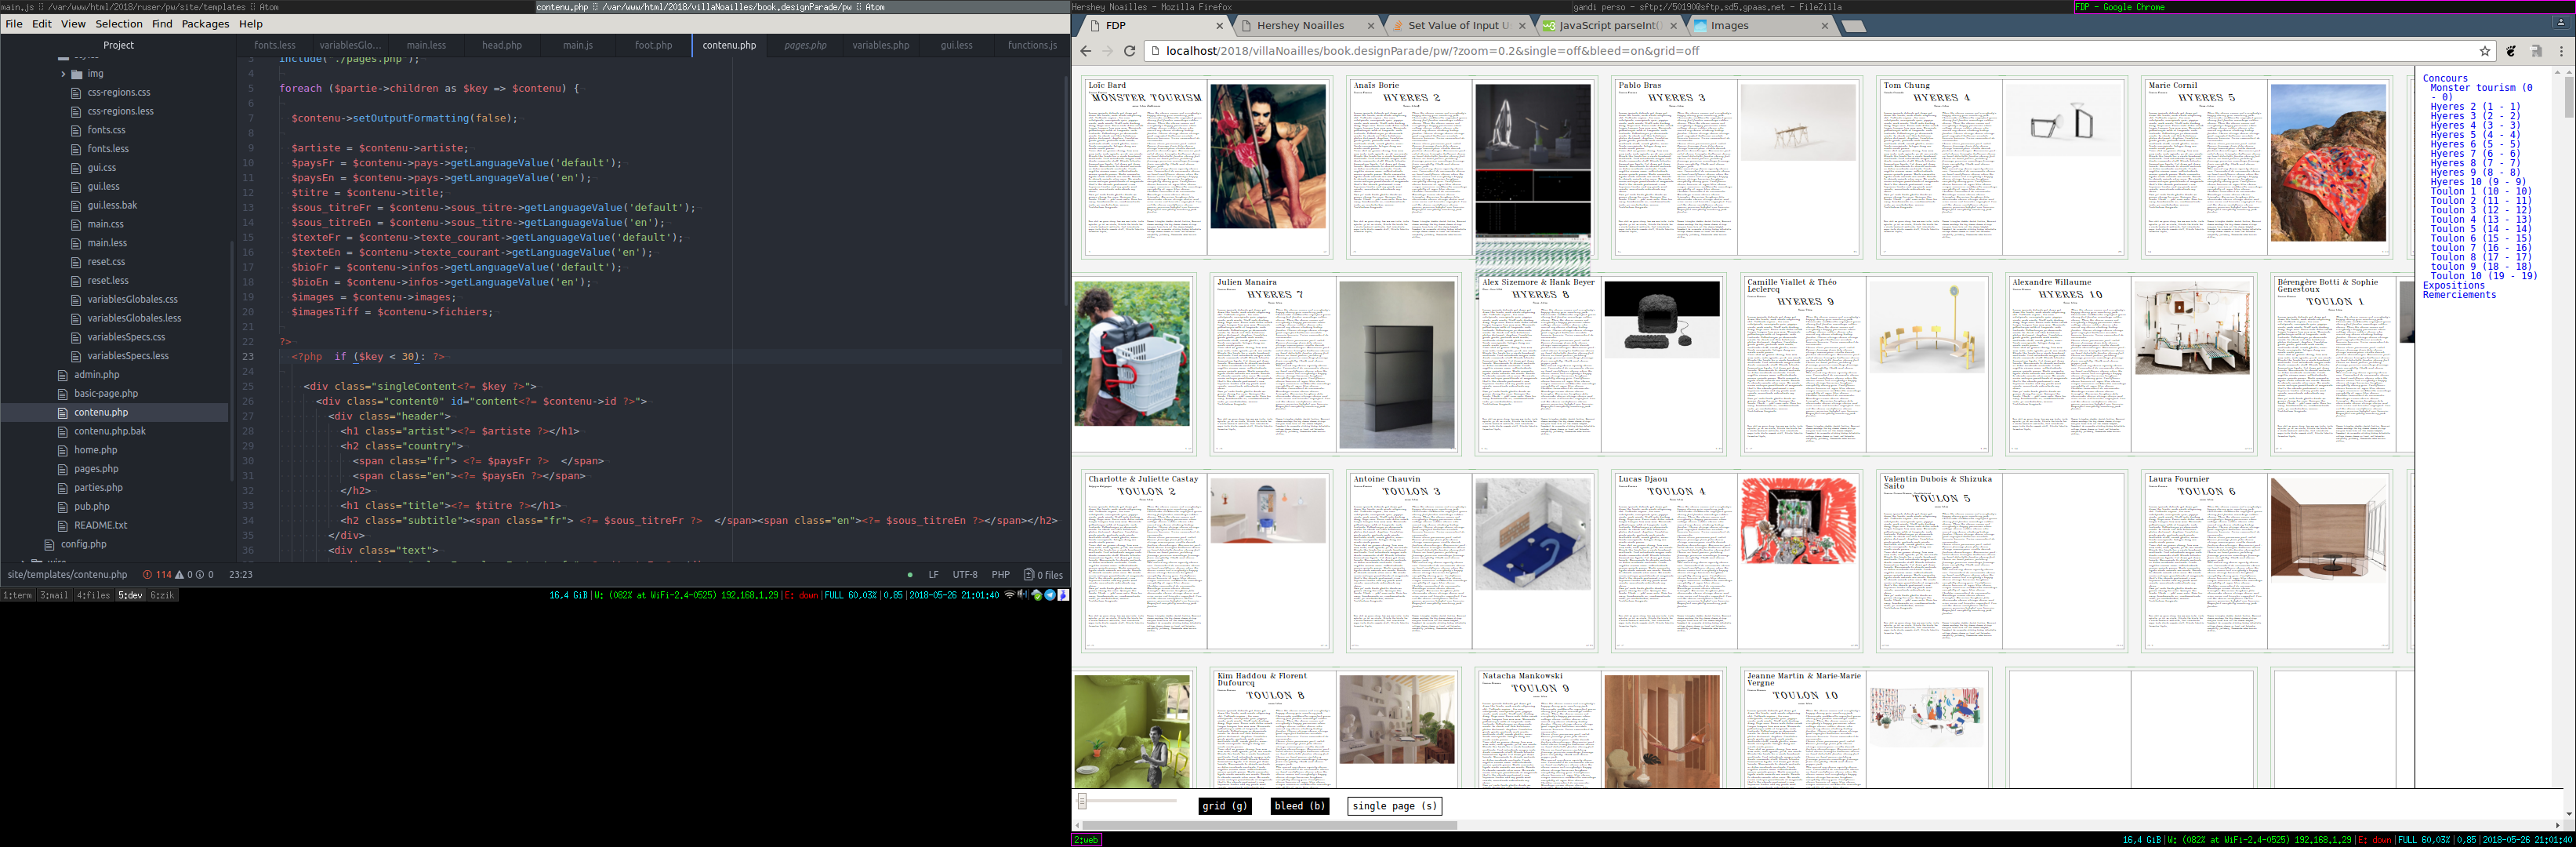Open the Chrome profile avatar button
This screenshot has width=2576, height=847.
(2560, 22)
